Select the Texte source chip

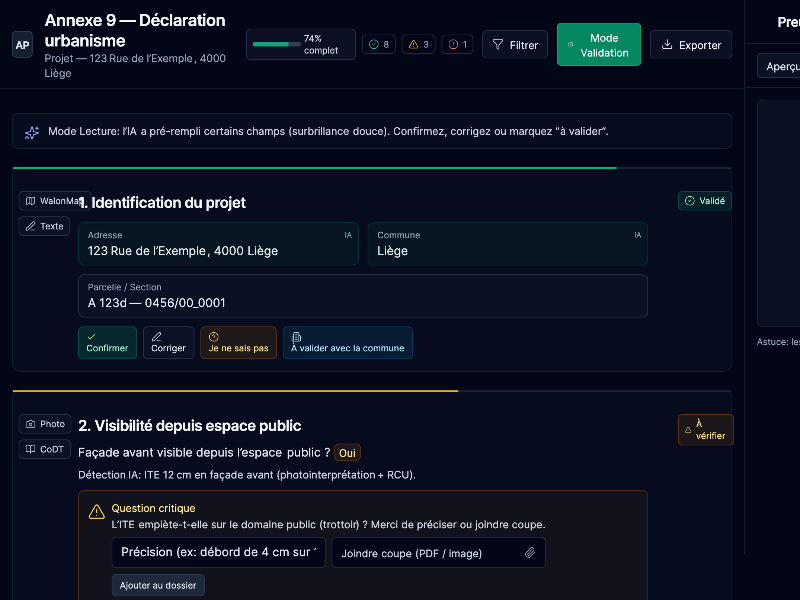click(x=44, y=226)
